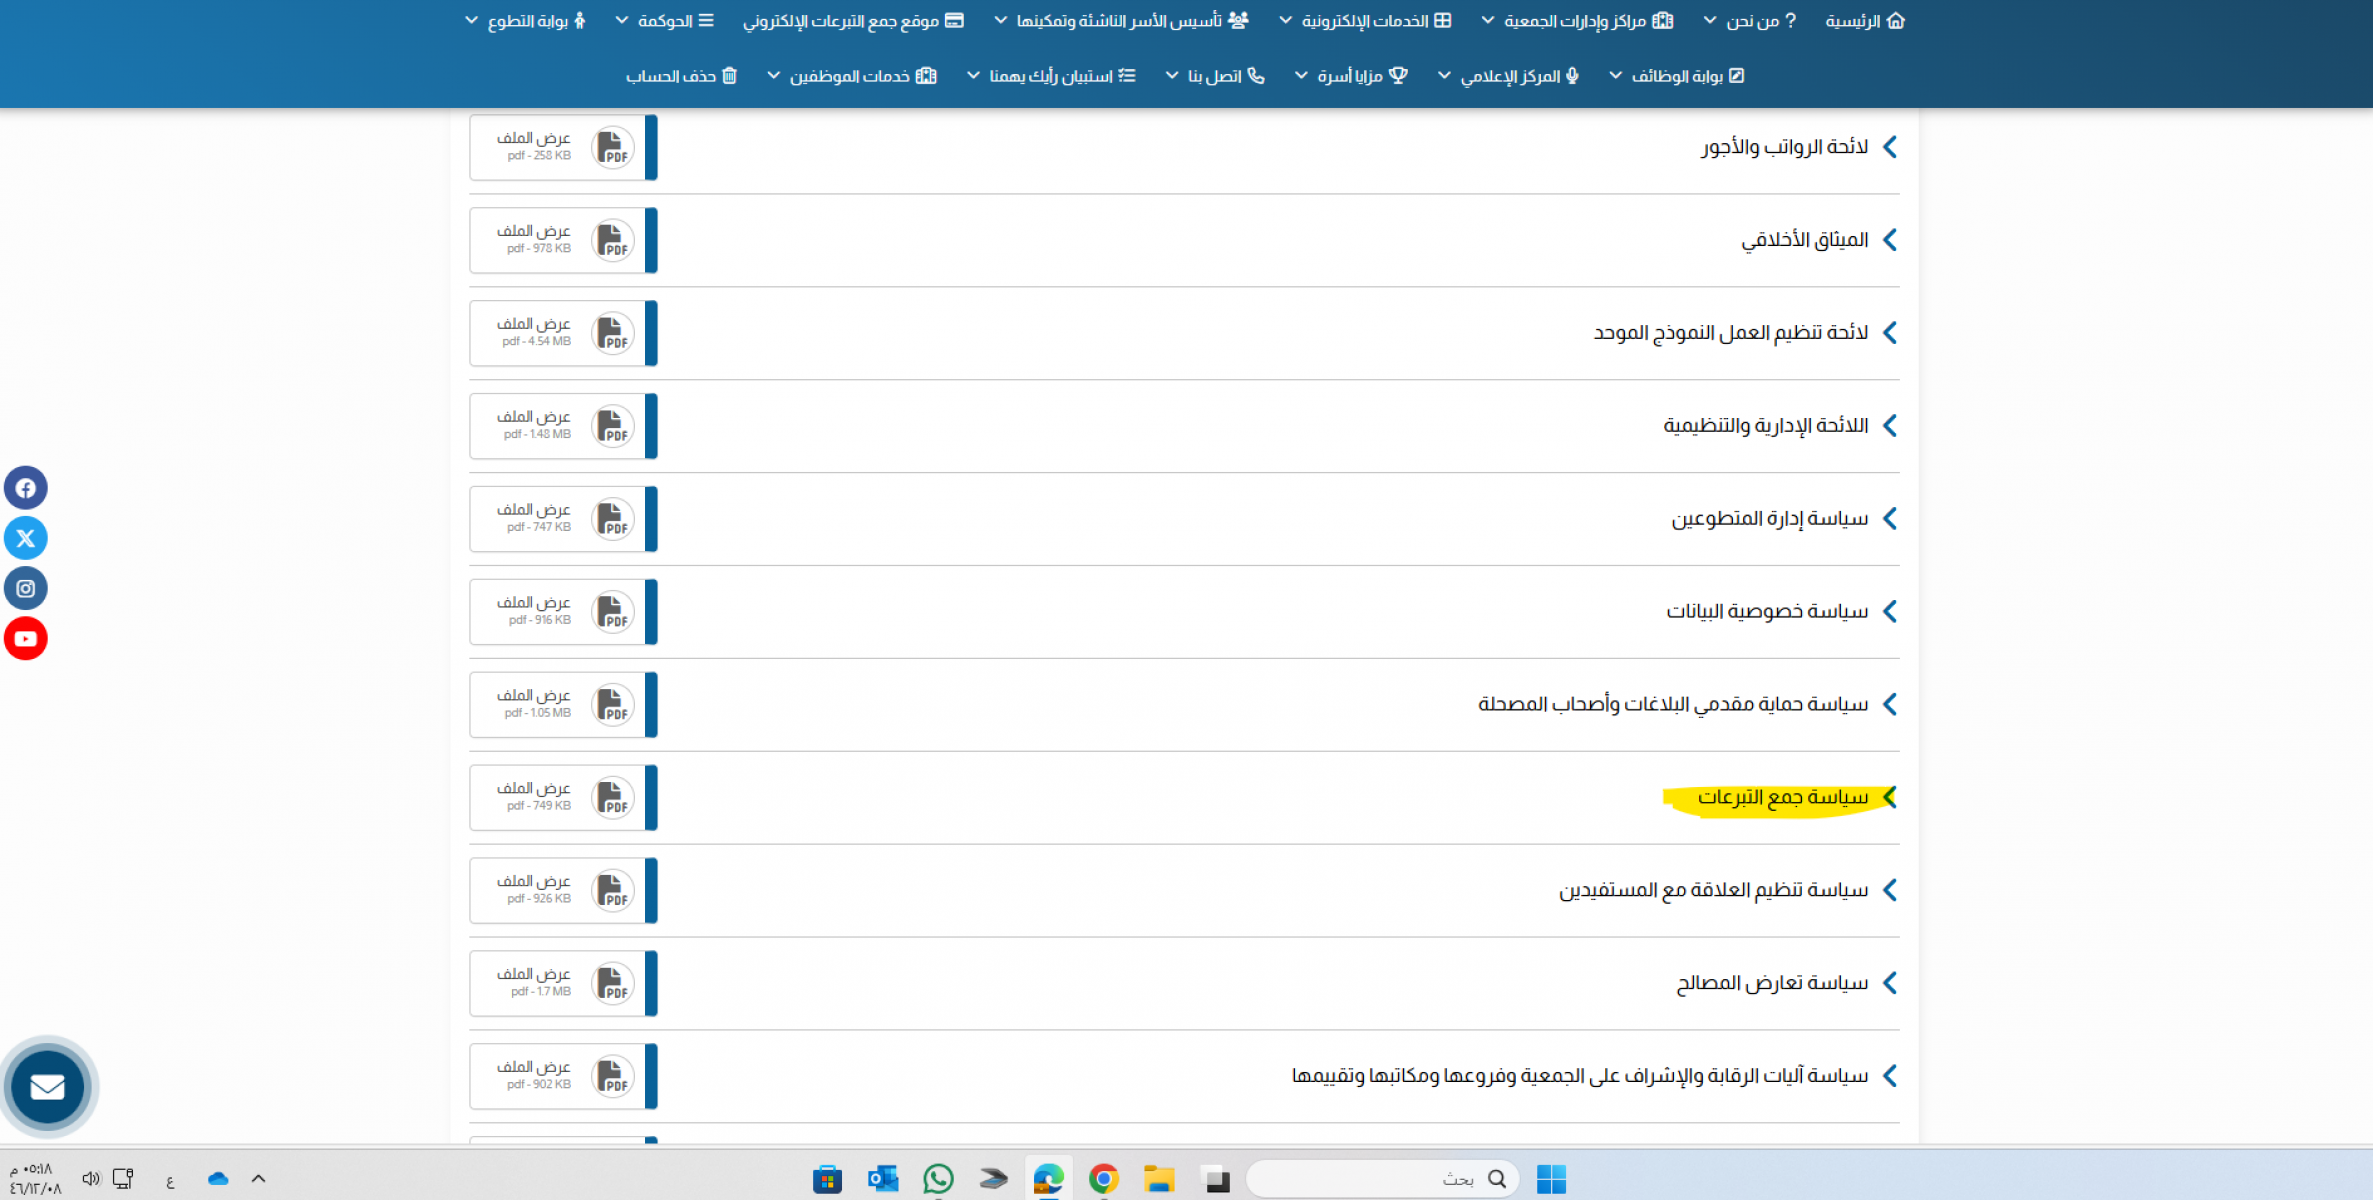Click the highlighted سياسة جمع التبرعات title
Screen dimensions: 2373x1200
pyautogui.click(x=1782, y=797)
